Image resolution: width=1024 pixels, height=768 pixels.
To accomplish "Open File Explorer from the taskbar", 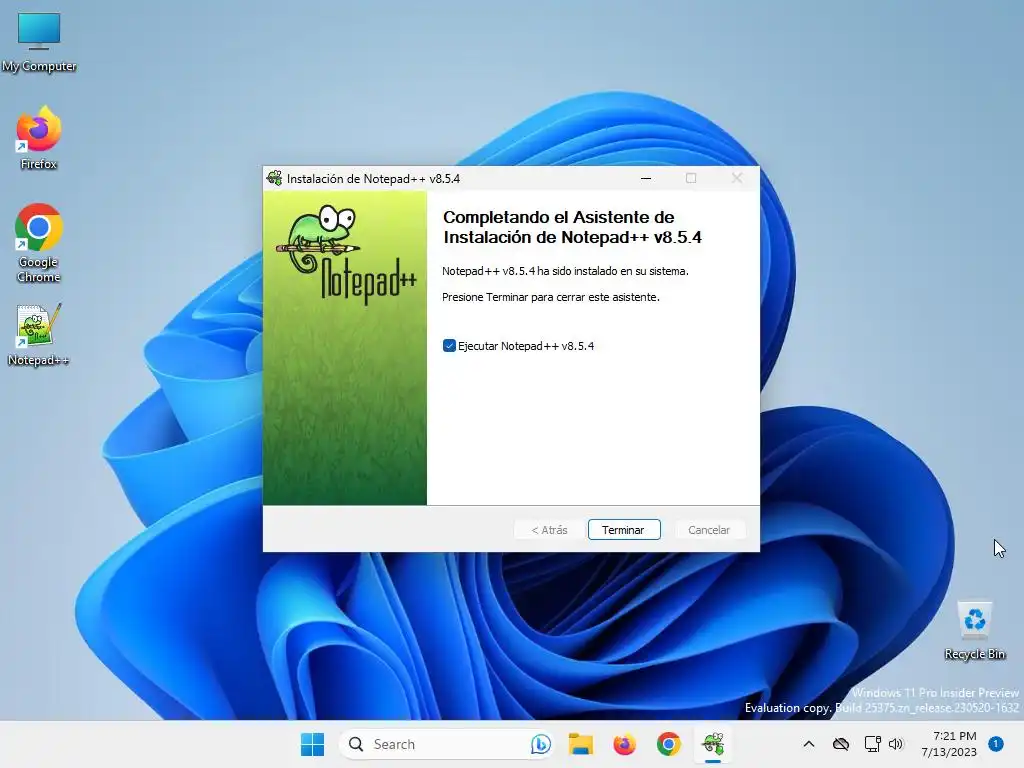I will coord(581,744).
